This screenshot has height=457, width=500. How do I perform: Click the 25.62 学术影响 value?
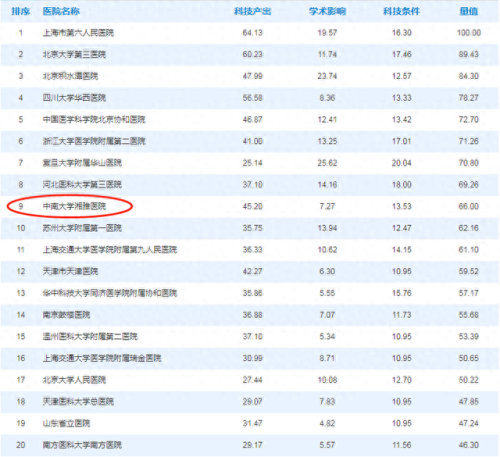click(x=327, y=163)
